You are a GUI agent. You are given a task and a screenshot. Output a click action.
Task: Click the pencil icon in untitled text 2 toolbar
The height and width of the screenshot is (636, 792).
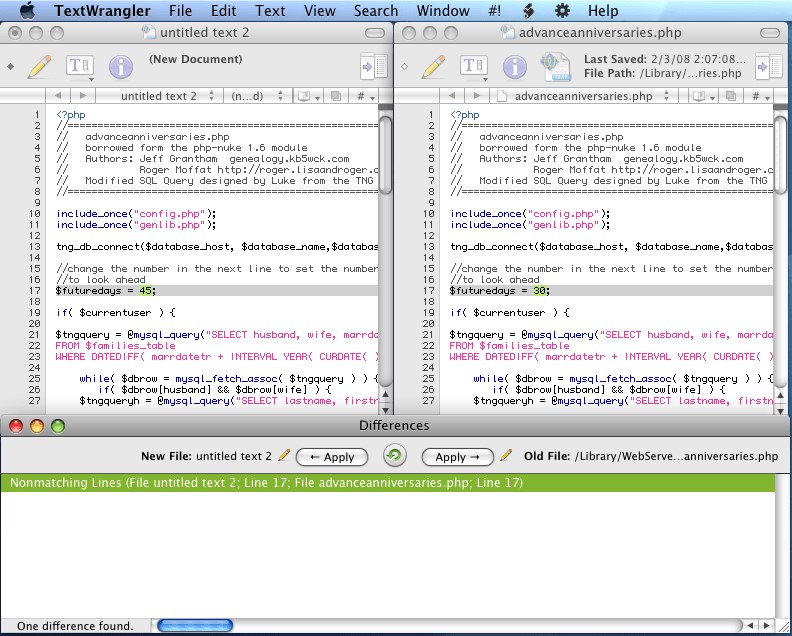39,67
